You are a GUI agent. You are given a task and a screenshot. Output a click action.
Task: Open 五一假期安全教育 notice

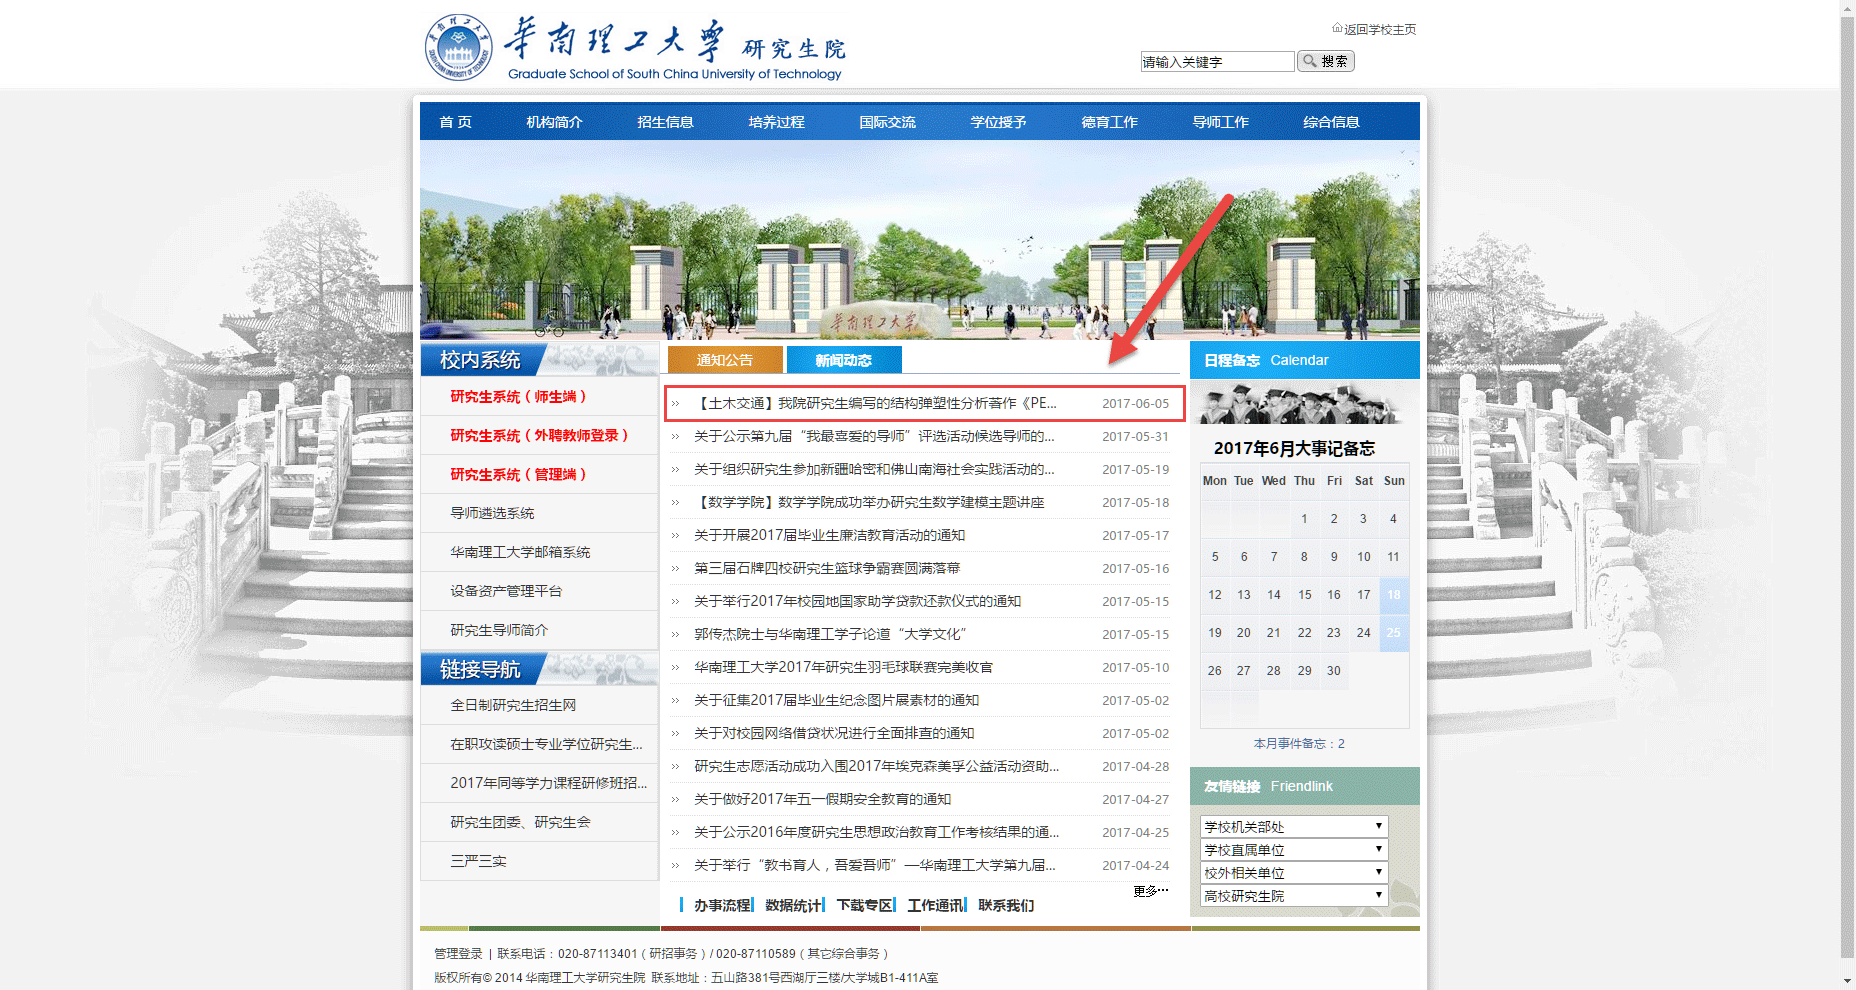pyautogui.click(x=822, y=799)
